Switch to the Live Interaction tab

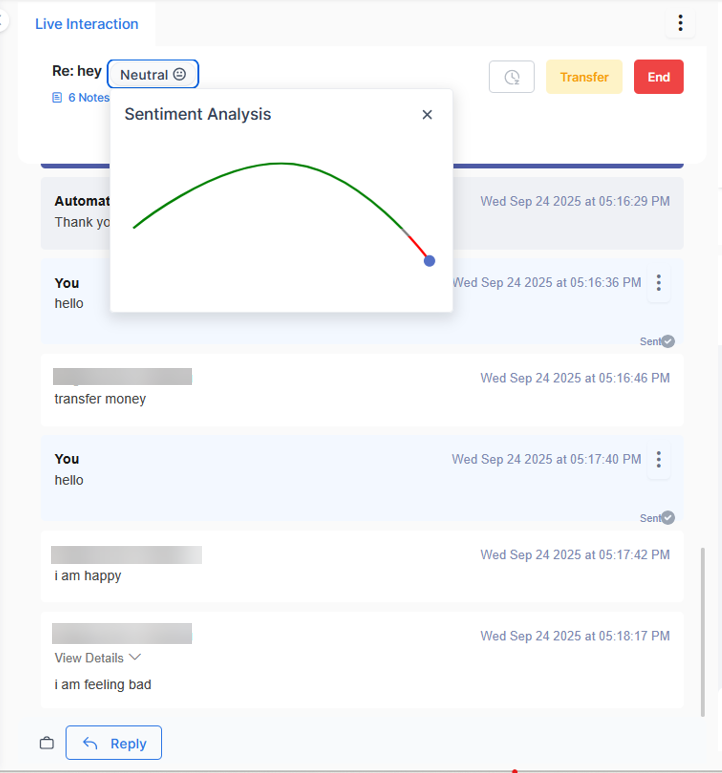click(87, 24)
